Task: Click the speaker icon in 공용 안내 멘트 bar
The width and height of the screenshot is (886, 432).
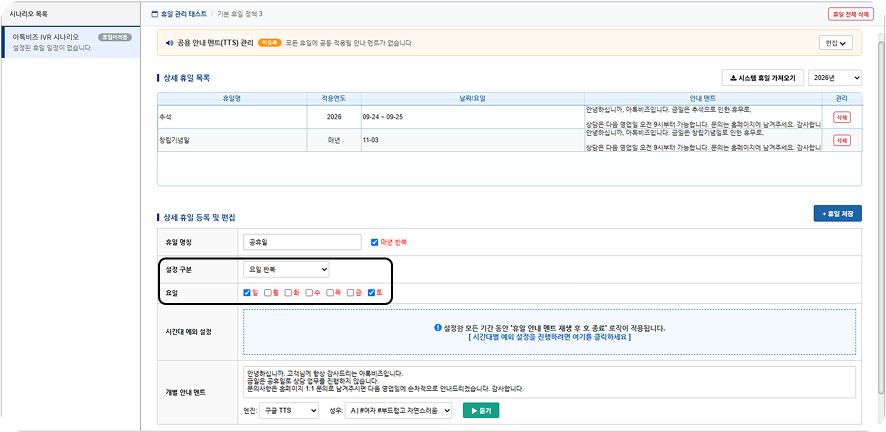Action: tap(168, 43)
